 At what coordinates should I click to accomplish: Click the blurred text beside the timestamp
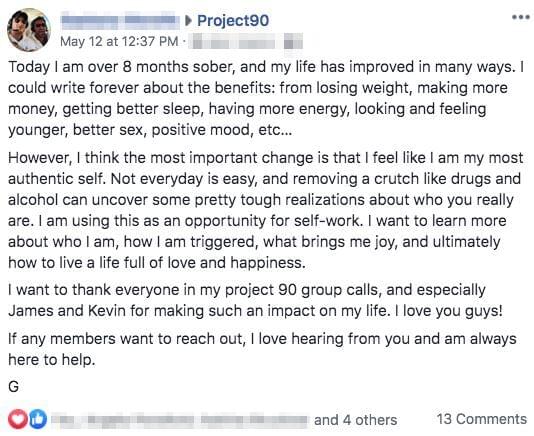[234, 43]
